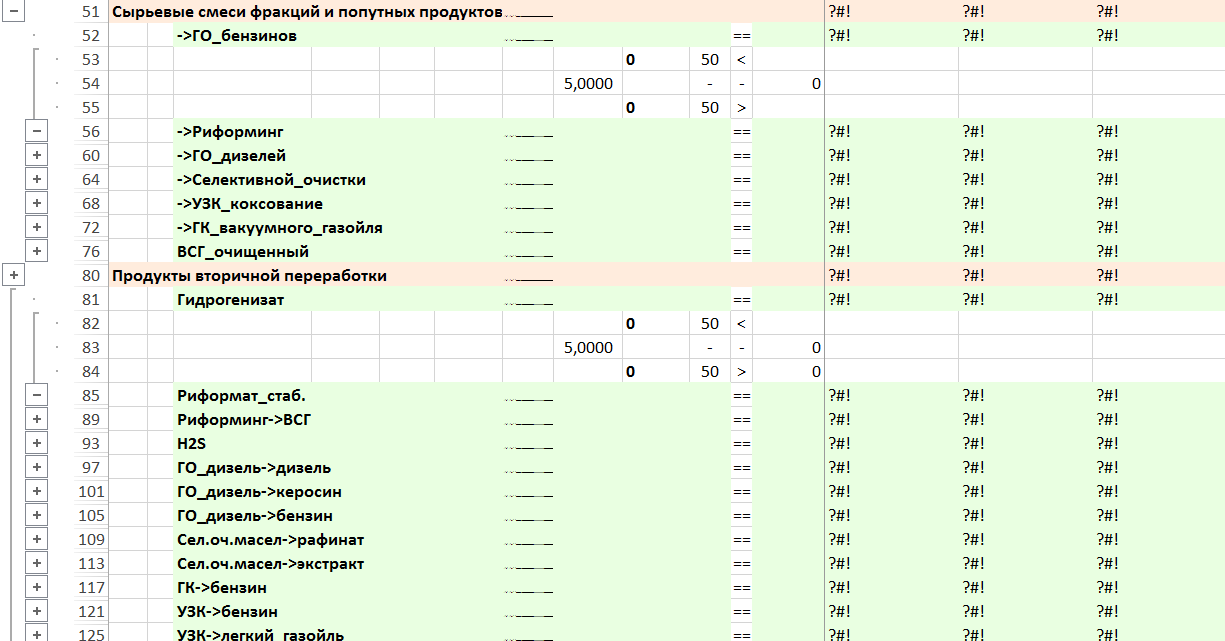Expand the outline group at row 80

13,275
